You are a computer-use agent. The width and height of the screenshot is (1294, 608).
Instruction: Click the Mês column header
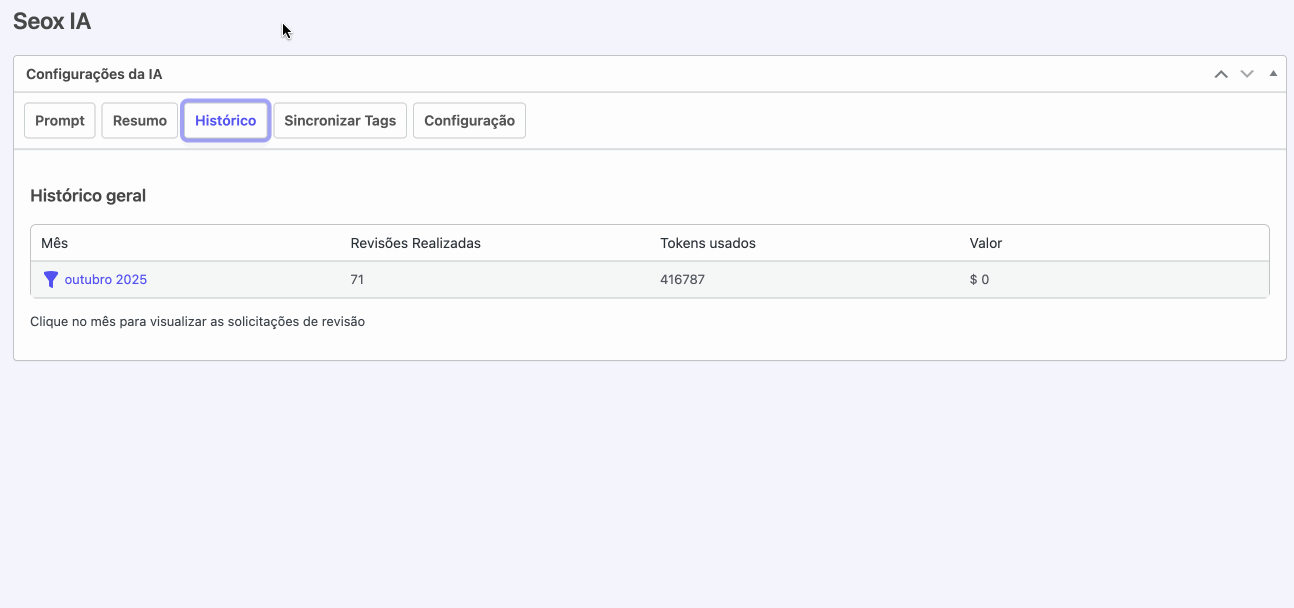(x=54, y=243)
